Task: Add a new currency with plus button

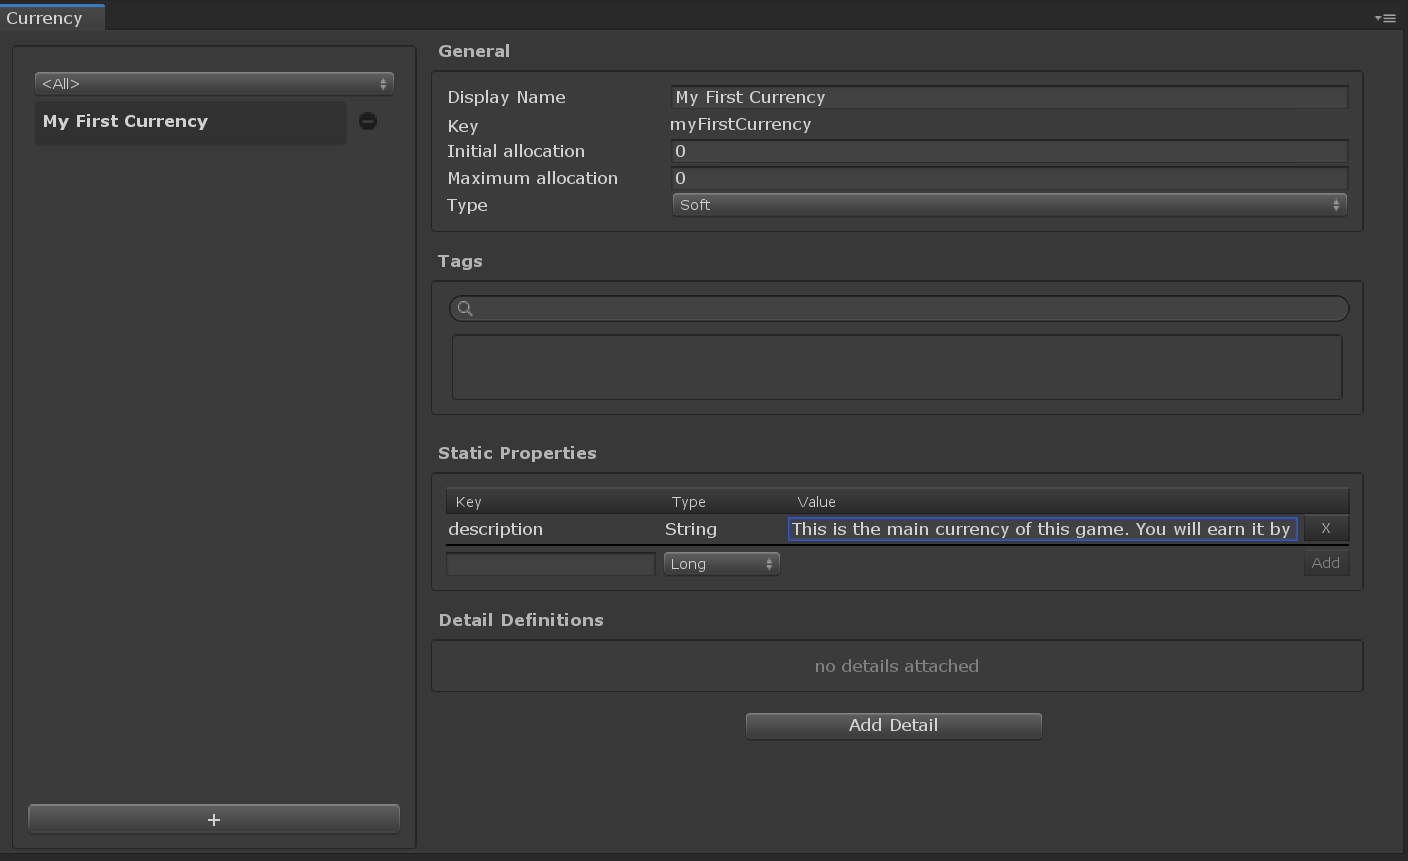Action: (214, 819)
